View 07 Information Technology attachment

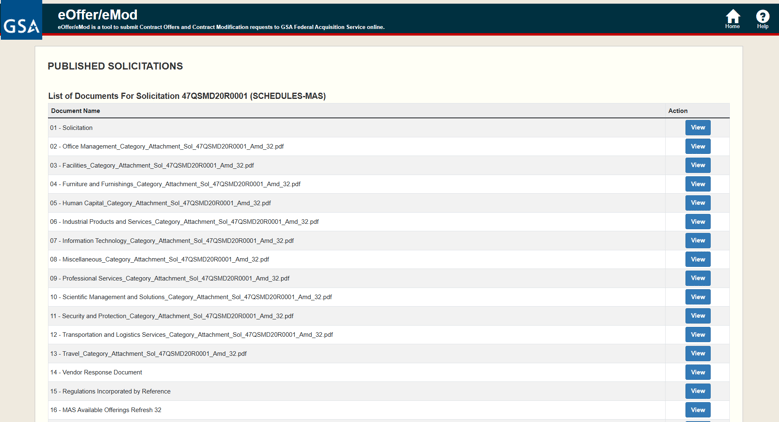point(698,241)
